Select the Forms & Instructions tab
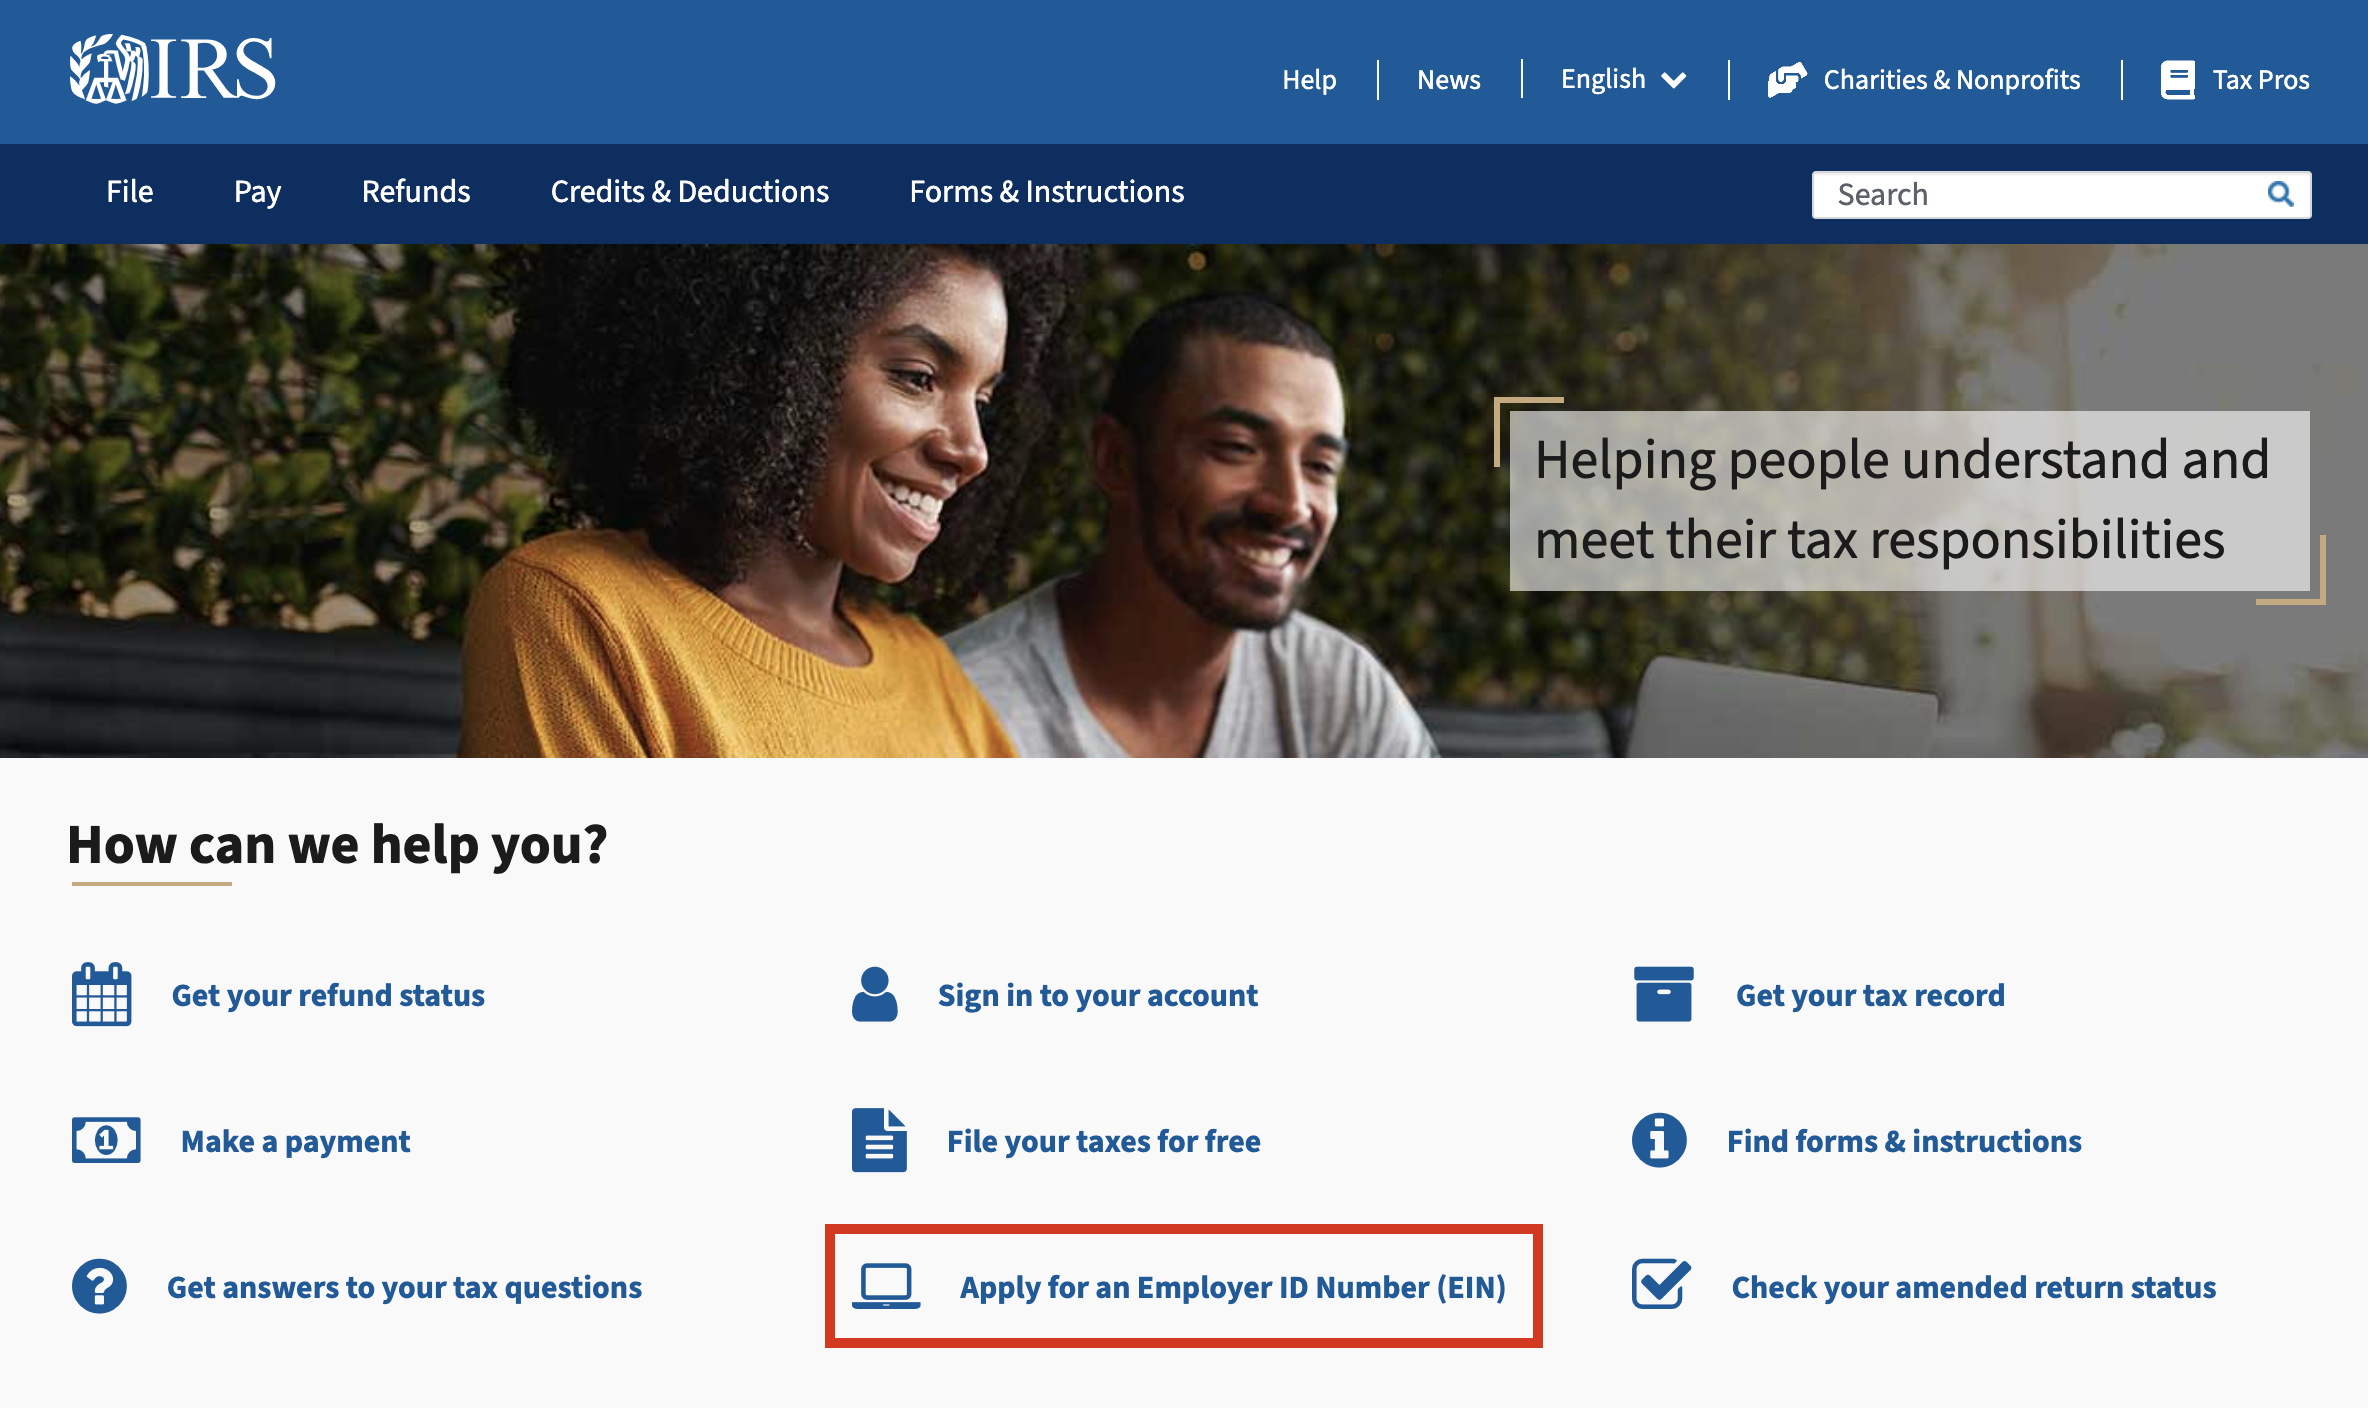This screenshot has height=1408, width=2368. 1044,191
